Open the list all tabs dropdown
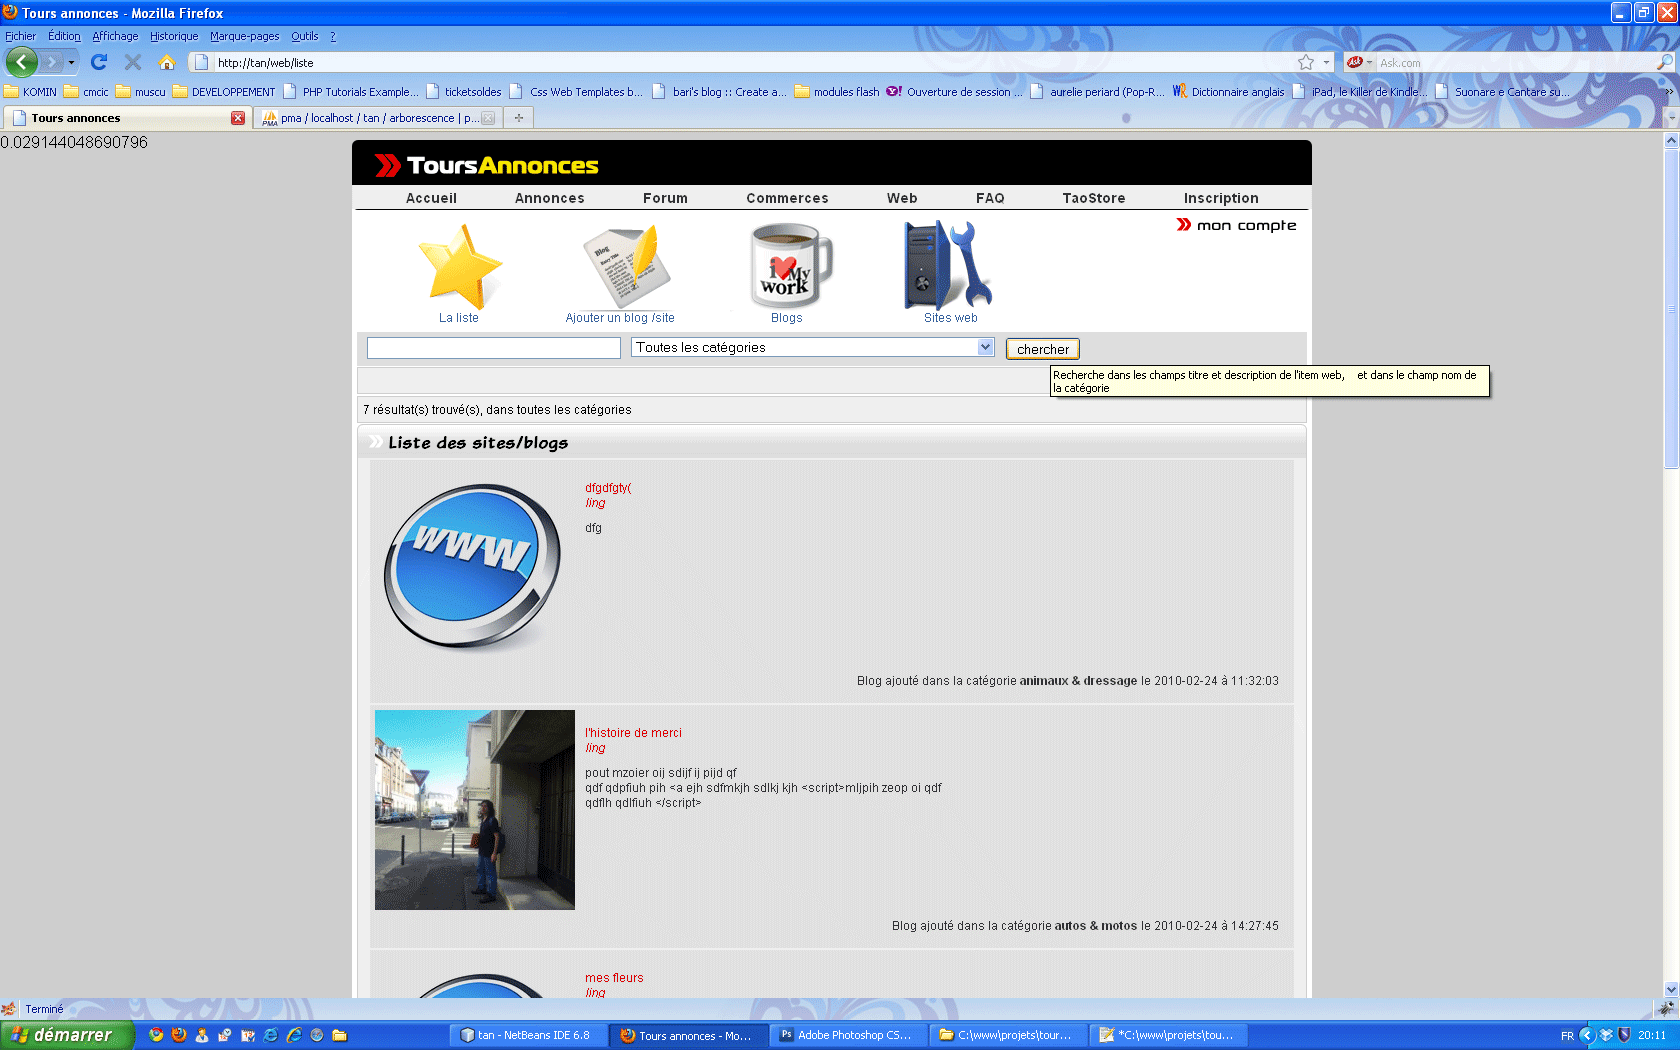Screen dimensions: 1680x1050 coord(1670,118)
